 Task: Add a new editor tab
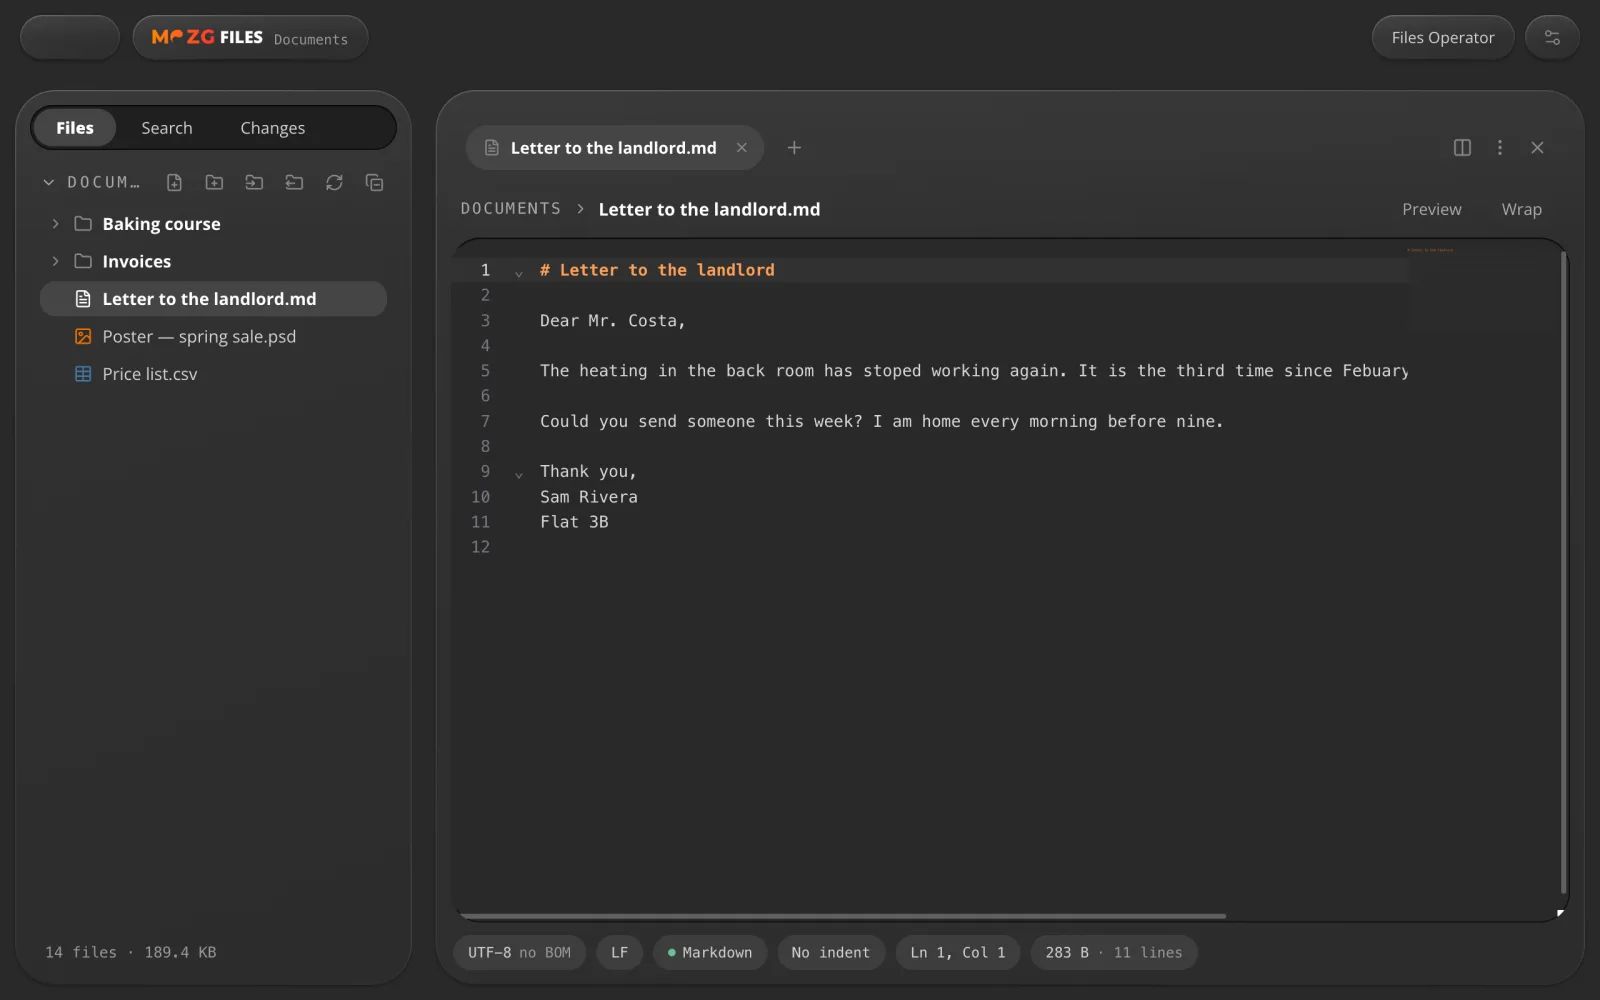pos(794,147)
